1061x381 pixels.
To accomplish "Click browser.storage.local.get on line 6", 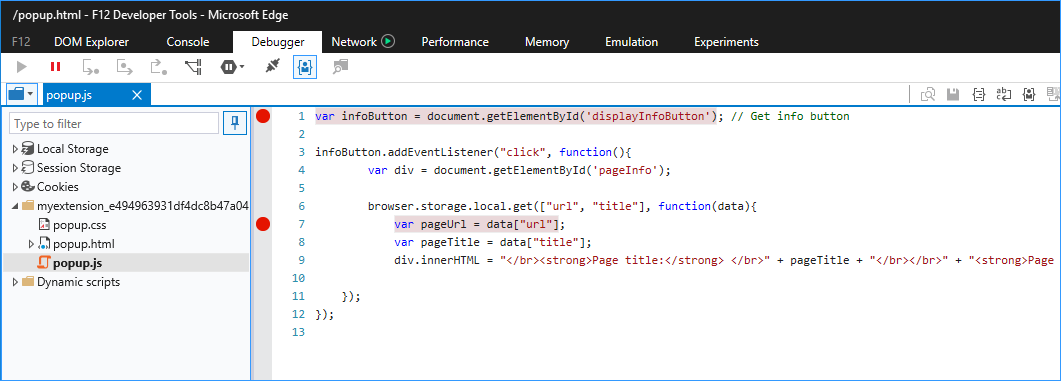I will click(451, 206).
